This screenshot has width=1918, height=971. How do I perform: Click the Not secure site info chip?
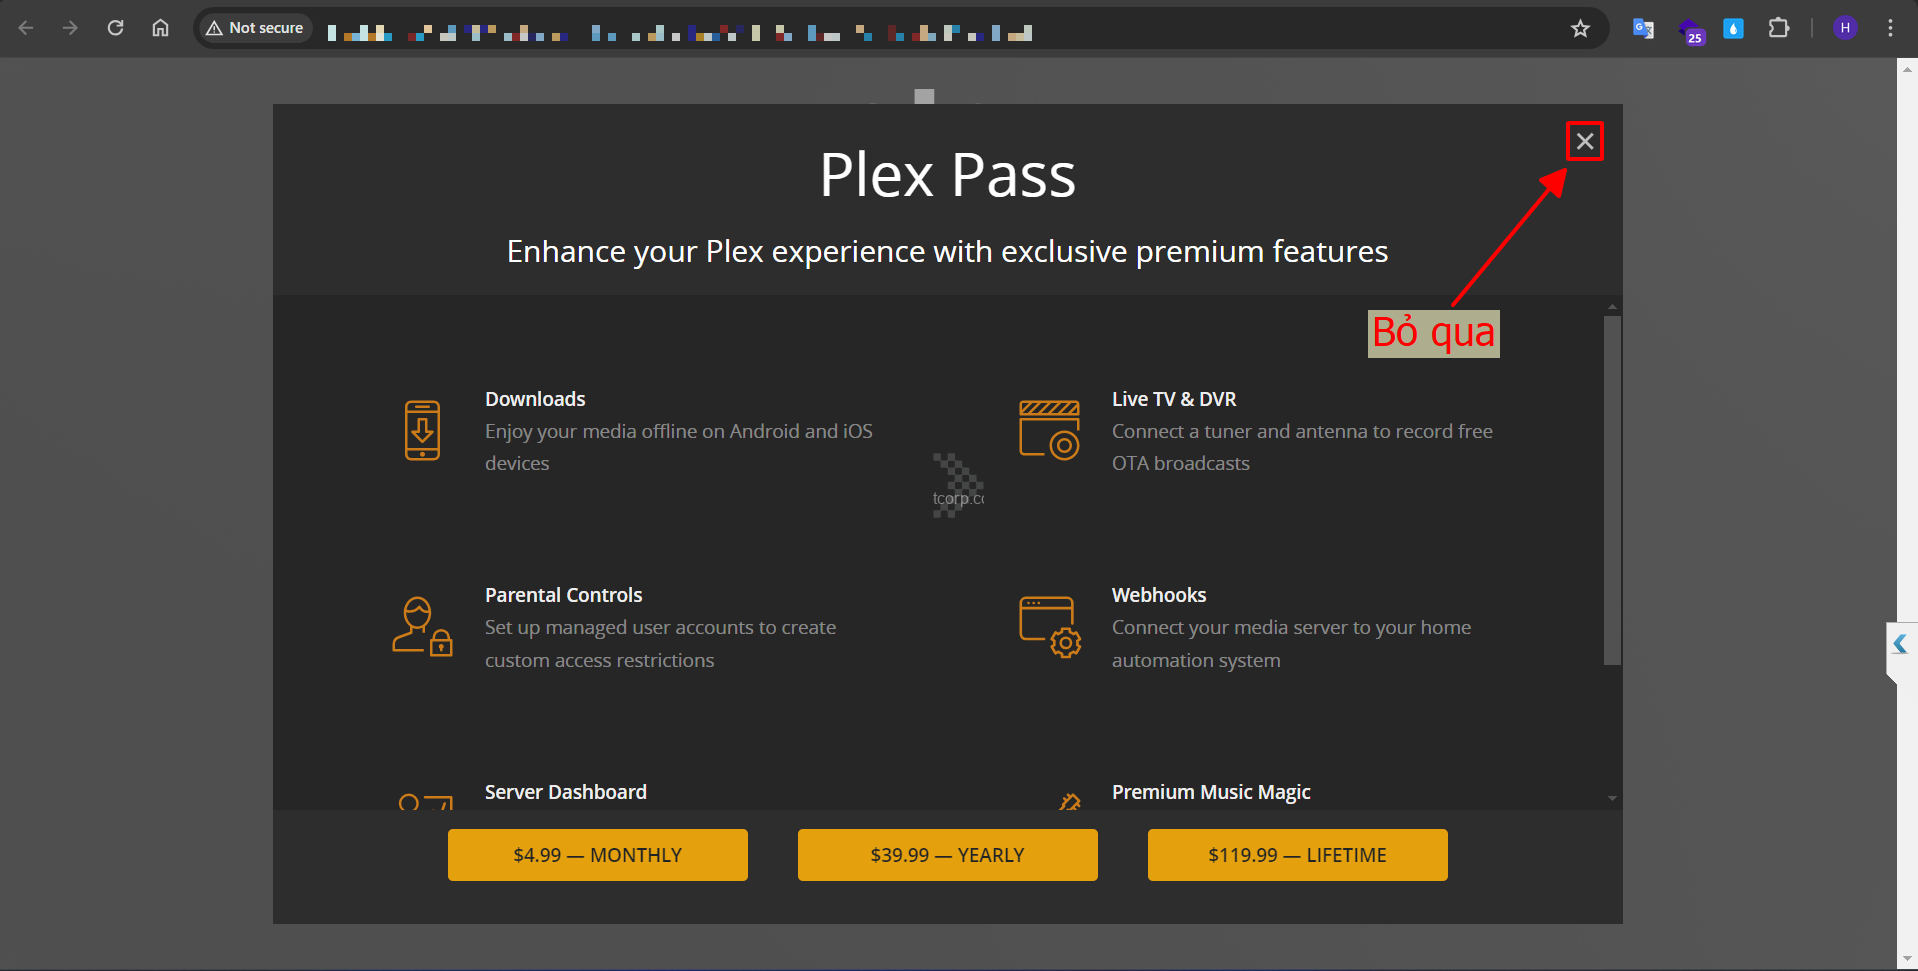(255, 28)
